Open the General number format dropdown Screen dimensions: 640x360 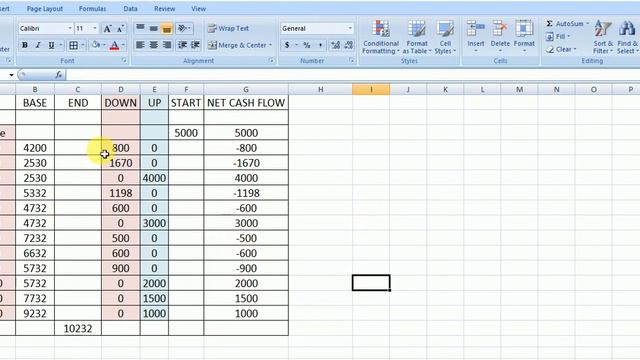[350, 28]
